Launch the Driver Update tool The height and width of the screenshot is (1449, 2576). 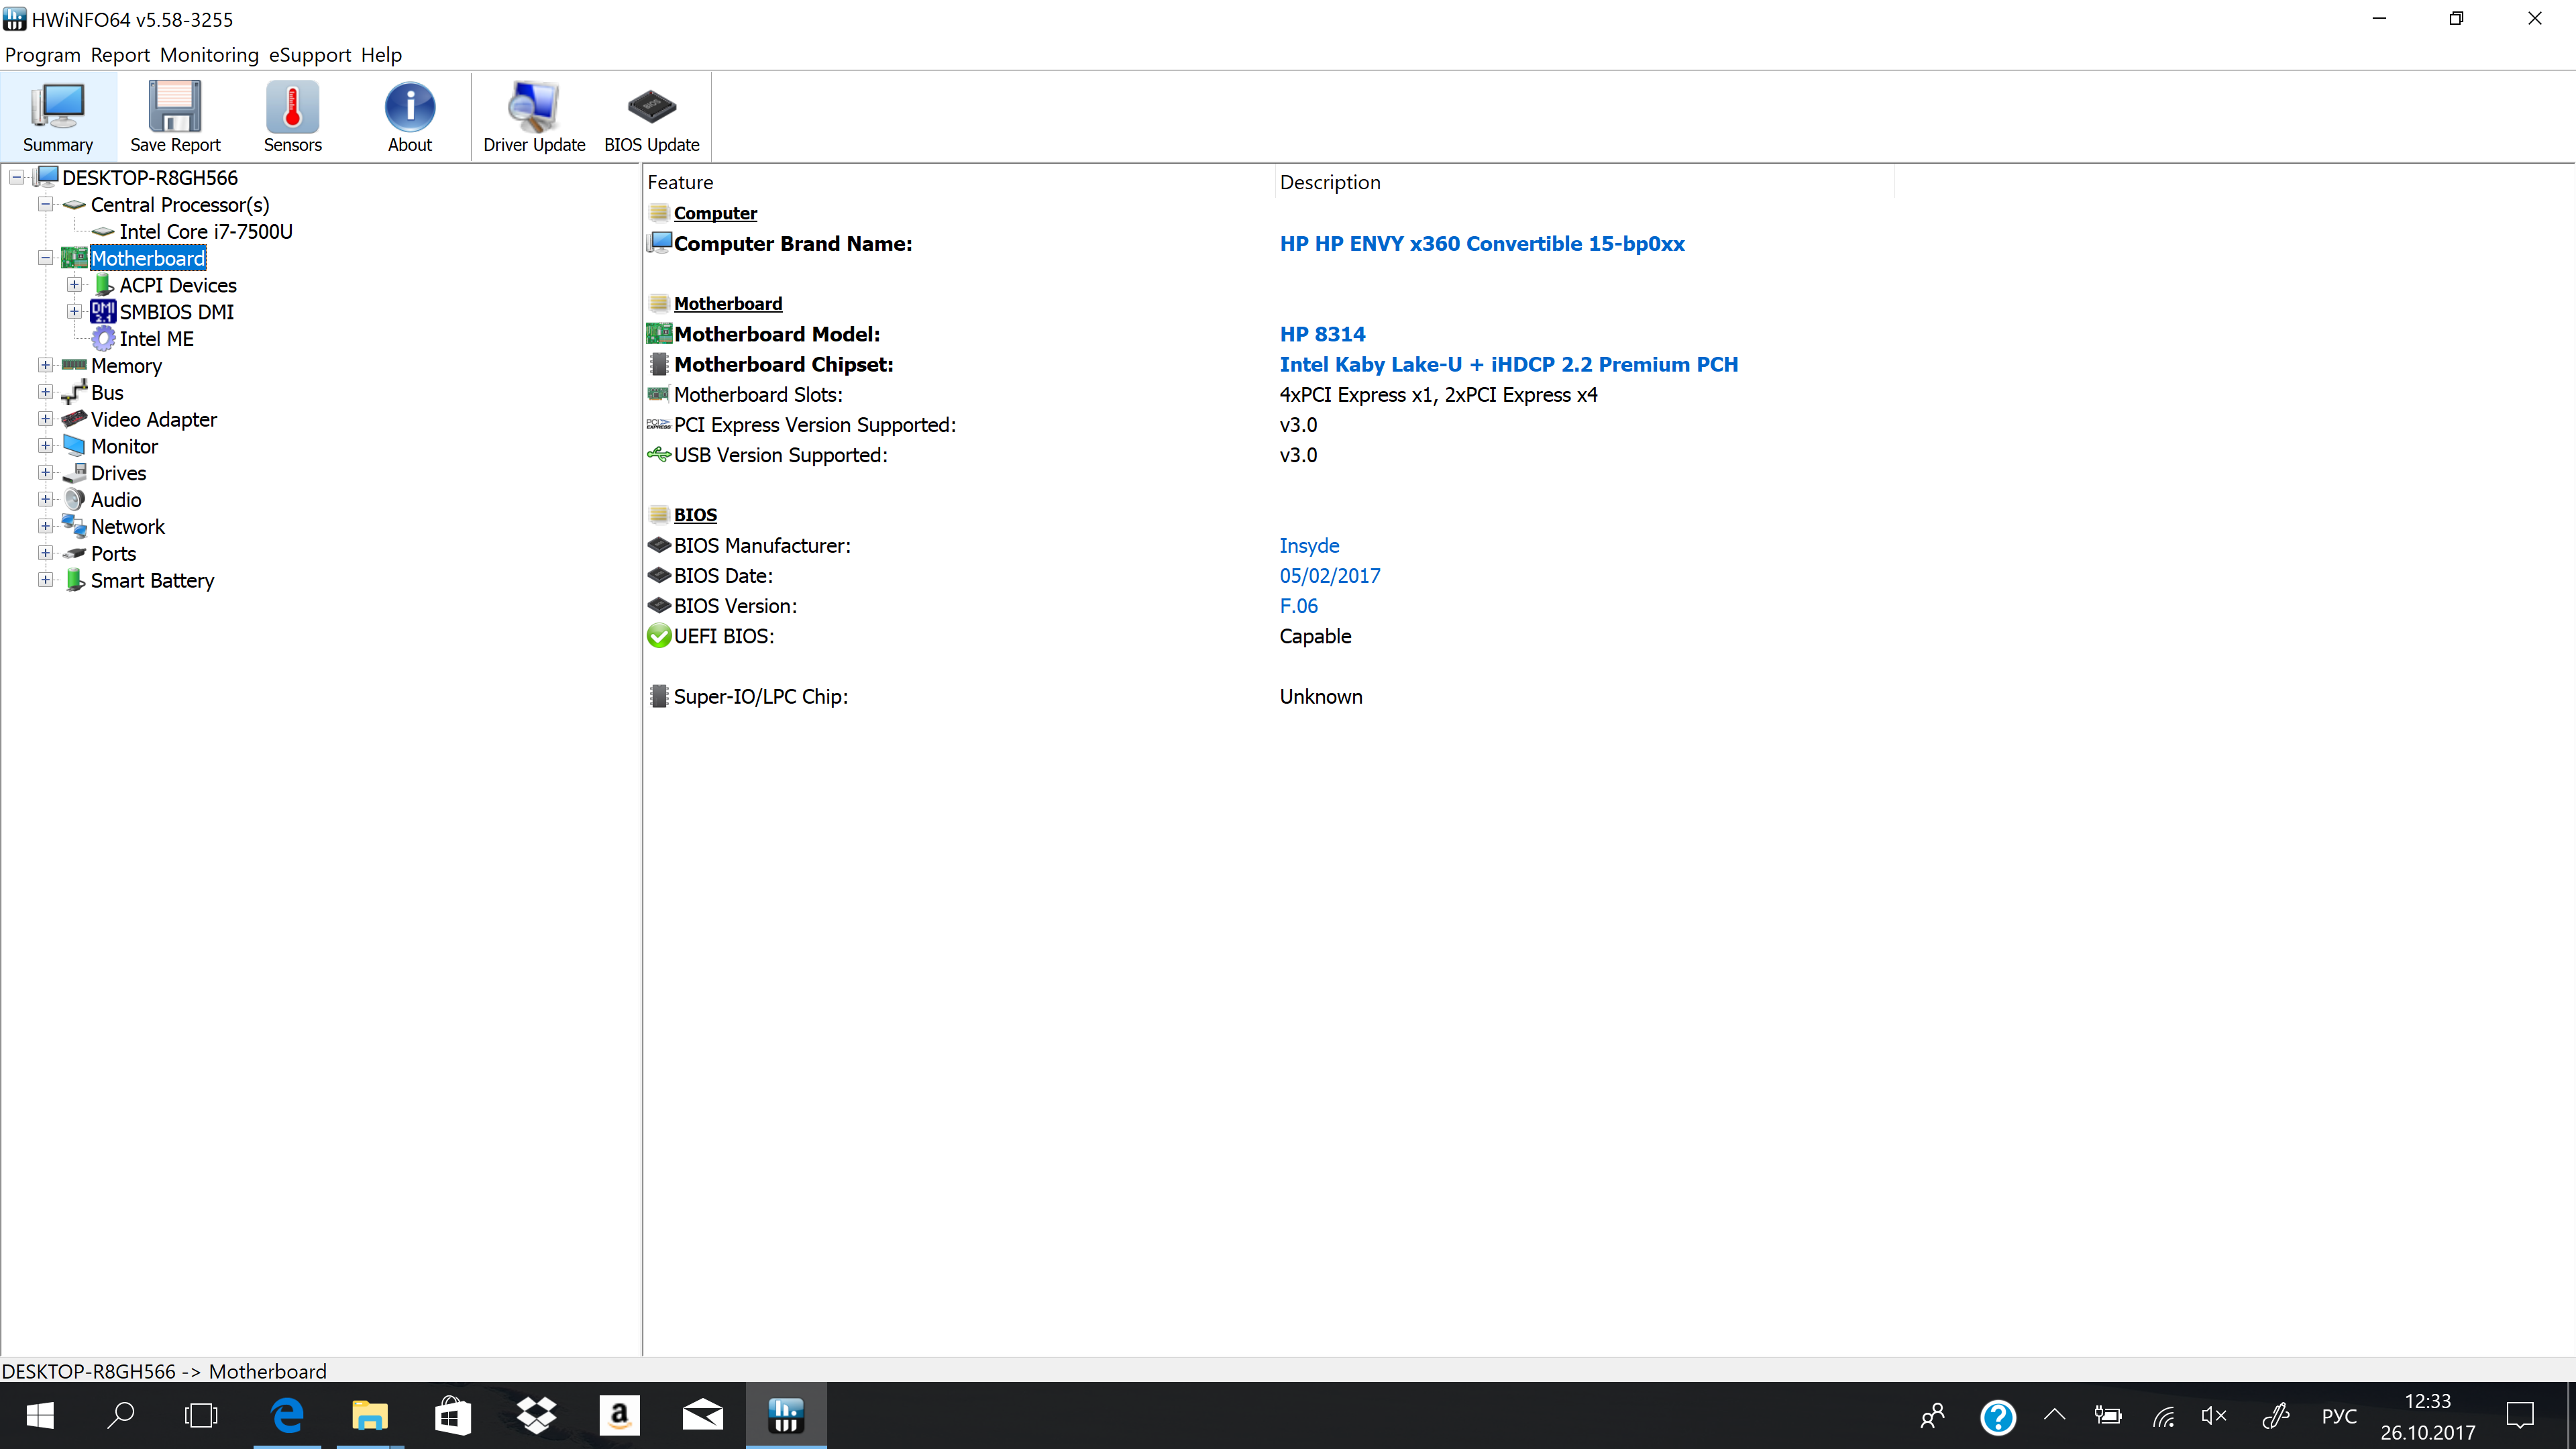coord(534,117)
